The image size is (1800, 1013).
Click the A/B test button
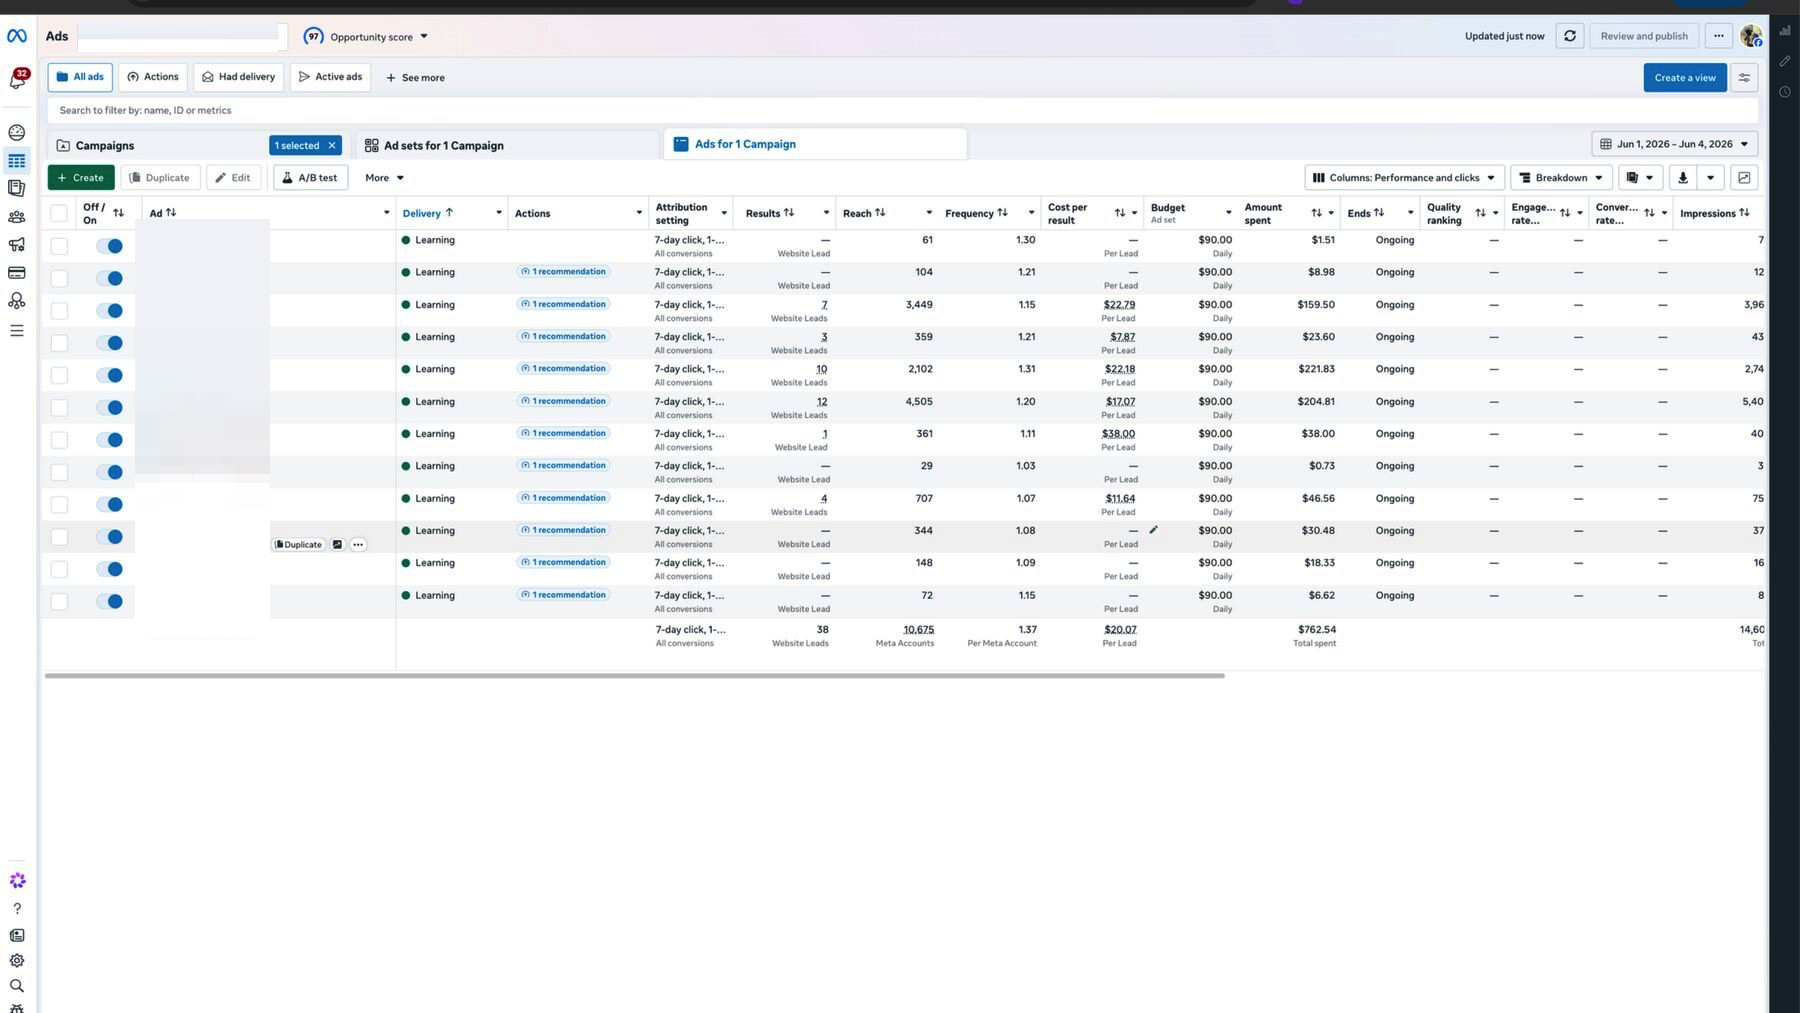(310, 178)
